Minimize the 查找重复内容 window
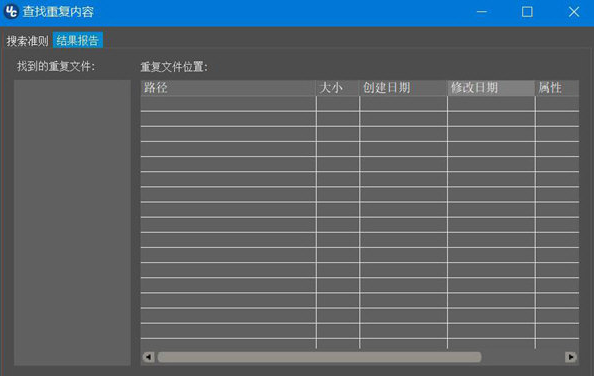 [x=482, y=12]
